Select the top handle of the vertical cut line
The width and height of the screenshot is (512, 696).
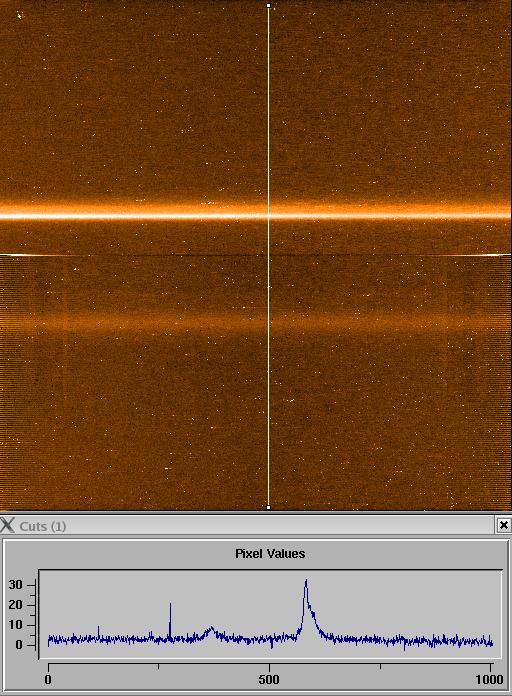(268, 5)
